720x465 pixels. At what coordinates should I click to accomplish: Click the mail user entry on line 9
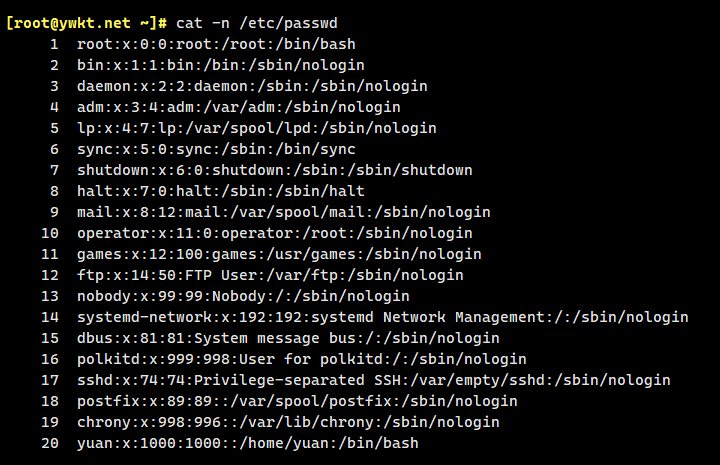(283, 212)
